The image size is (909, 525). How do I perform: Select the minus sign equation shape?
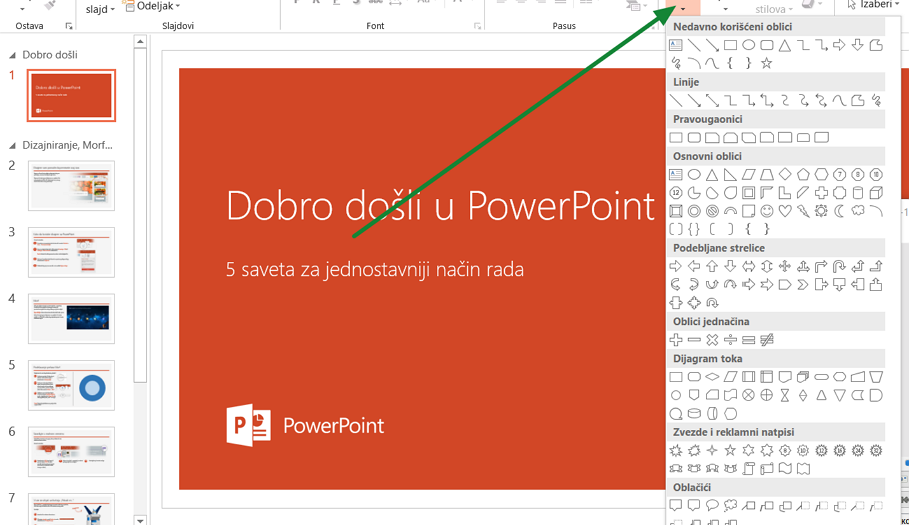point(694,340)
